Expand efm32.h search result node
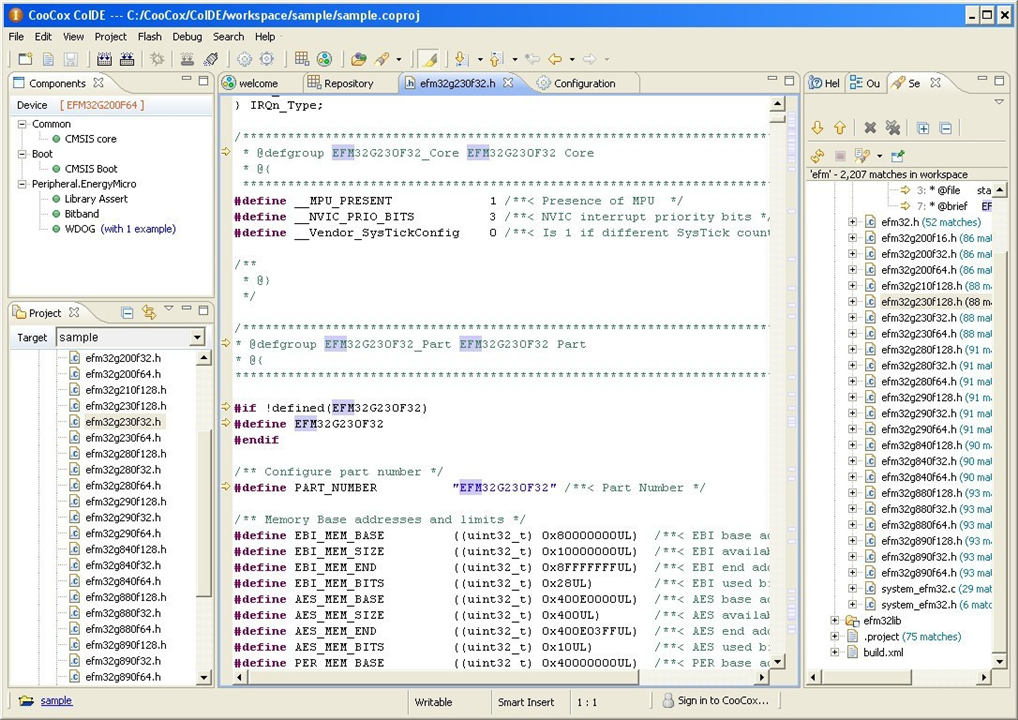This screenshot has width=1018, height=720. click(x=852, y=222)
